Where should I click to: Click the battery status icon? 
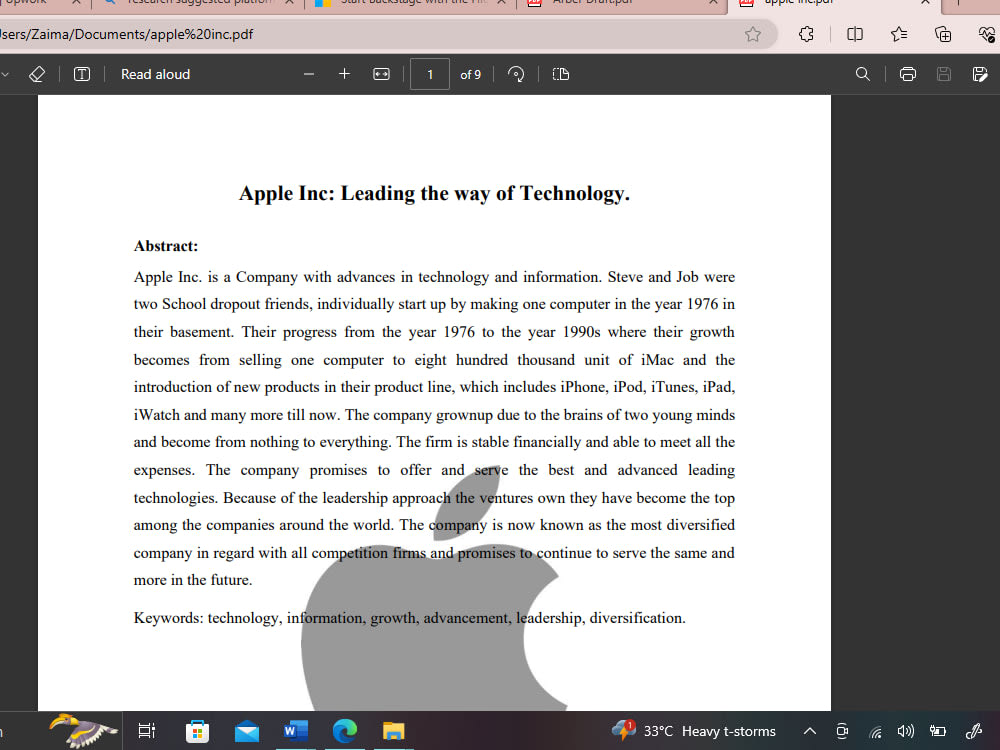[938, 731]
